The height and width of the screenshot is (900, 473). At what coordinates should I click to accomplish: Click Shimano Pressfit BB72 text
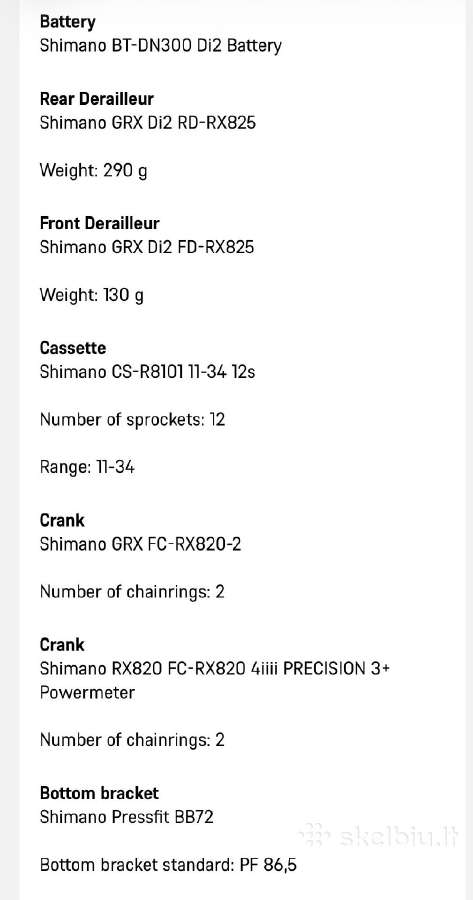coord(126,817)
